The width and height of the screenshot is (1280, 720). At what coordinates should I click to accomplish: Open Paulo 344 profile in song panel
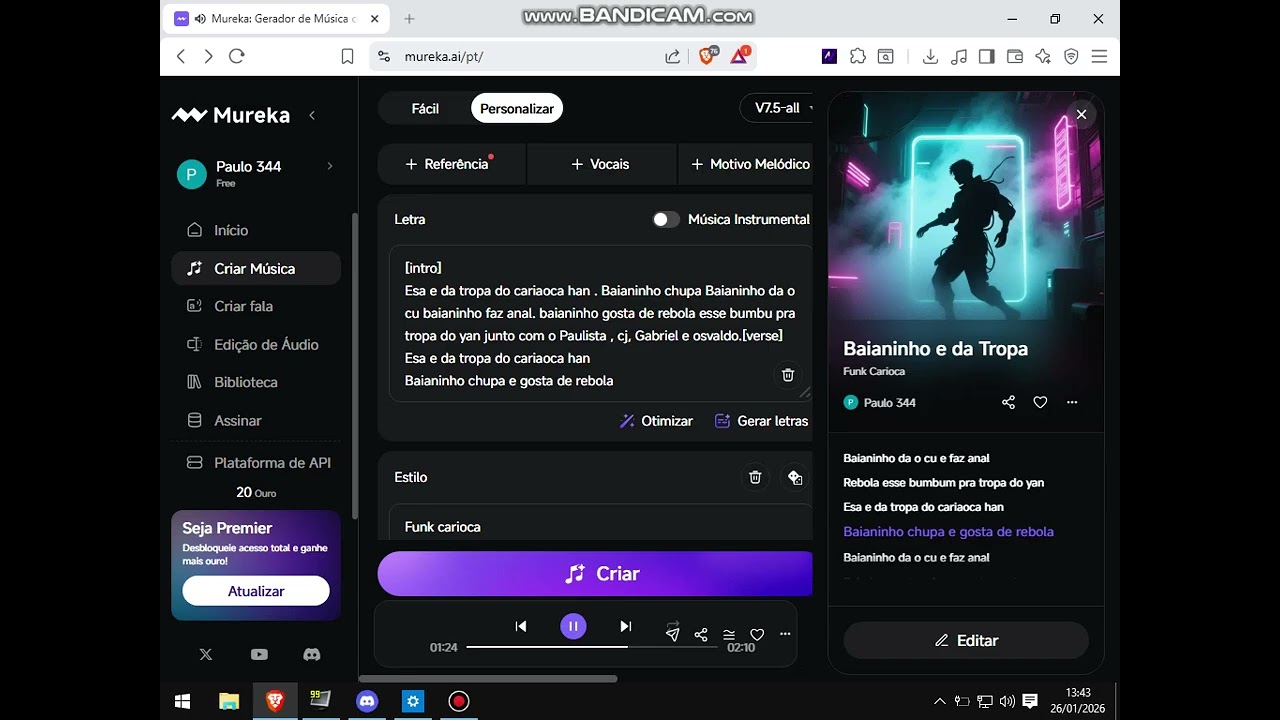(880, 402)
